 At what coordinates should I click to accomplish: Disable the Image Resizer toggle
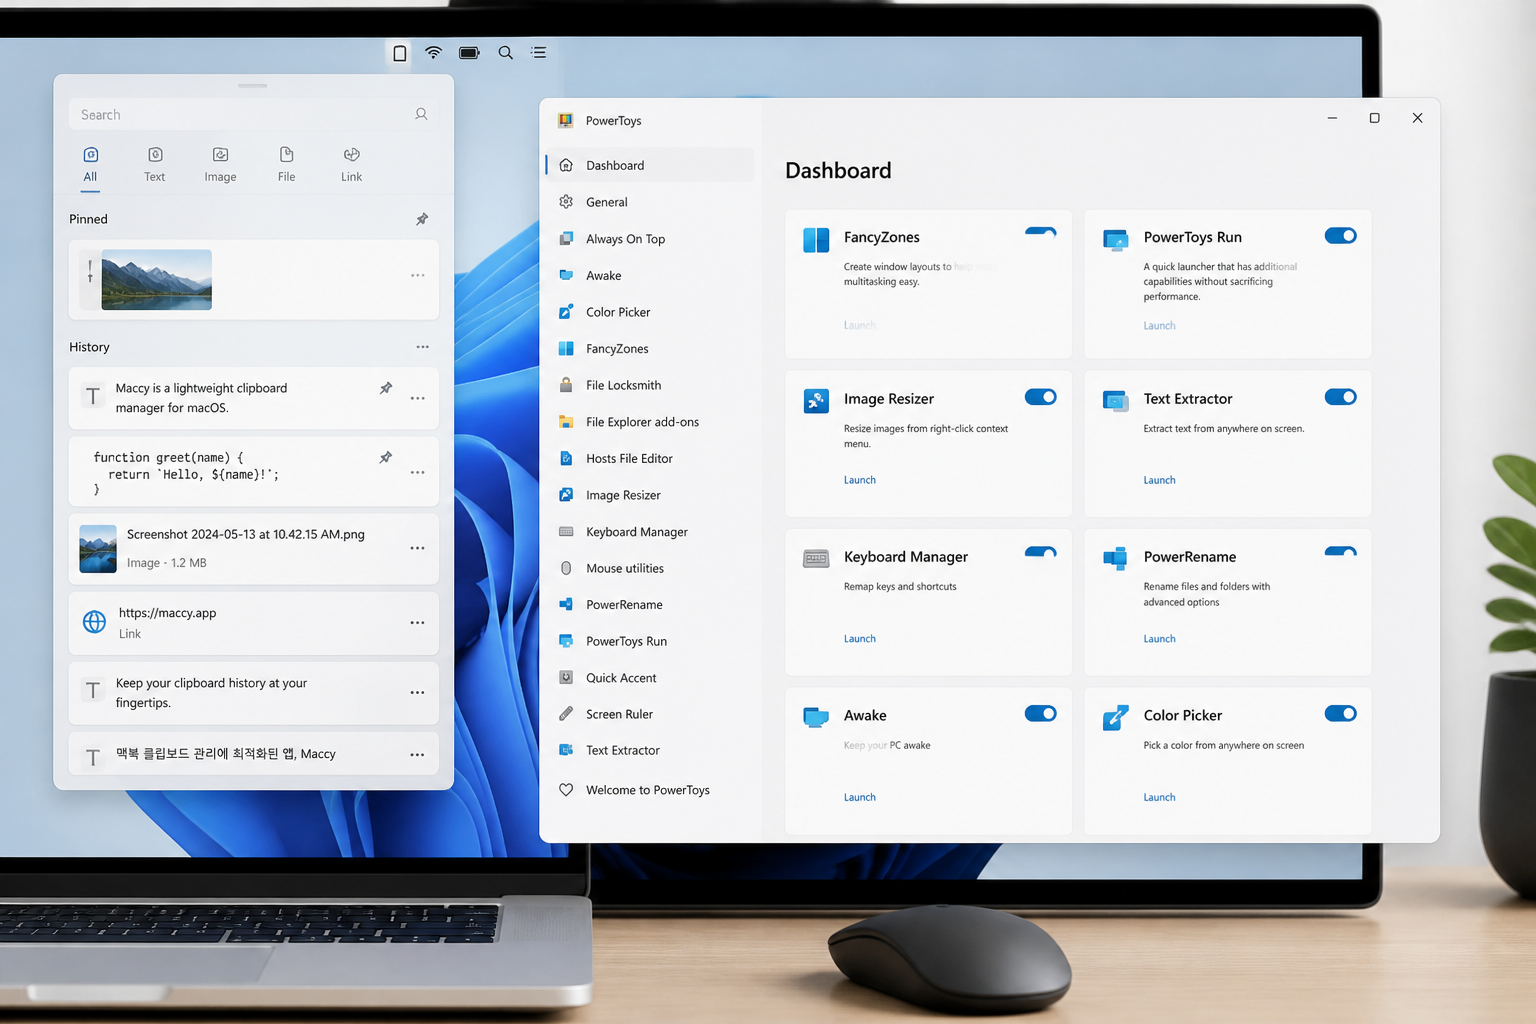[1040, 397]
